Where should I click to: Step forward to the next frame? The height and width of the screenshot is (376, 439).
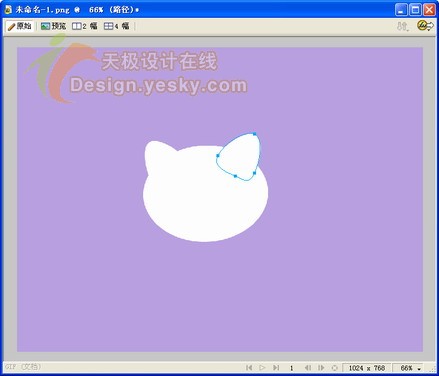[321, 368]
